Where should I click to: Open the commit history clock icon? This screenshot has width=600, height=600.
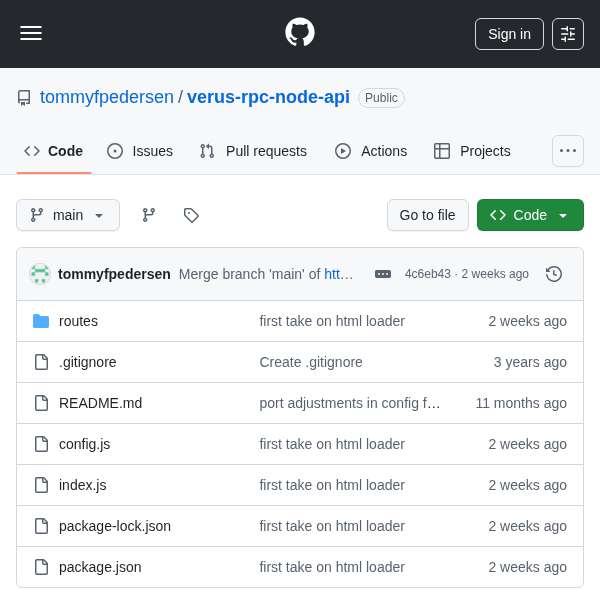(554, 274)
